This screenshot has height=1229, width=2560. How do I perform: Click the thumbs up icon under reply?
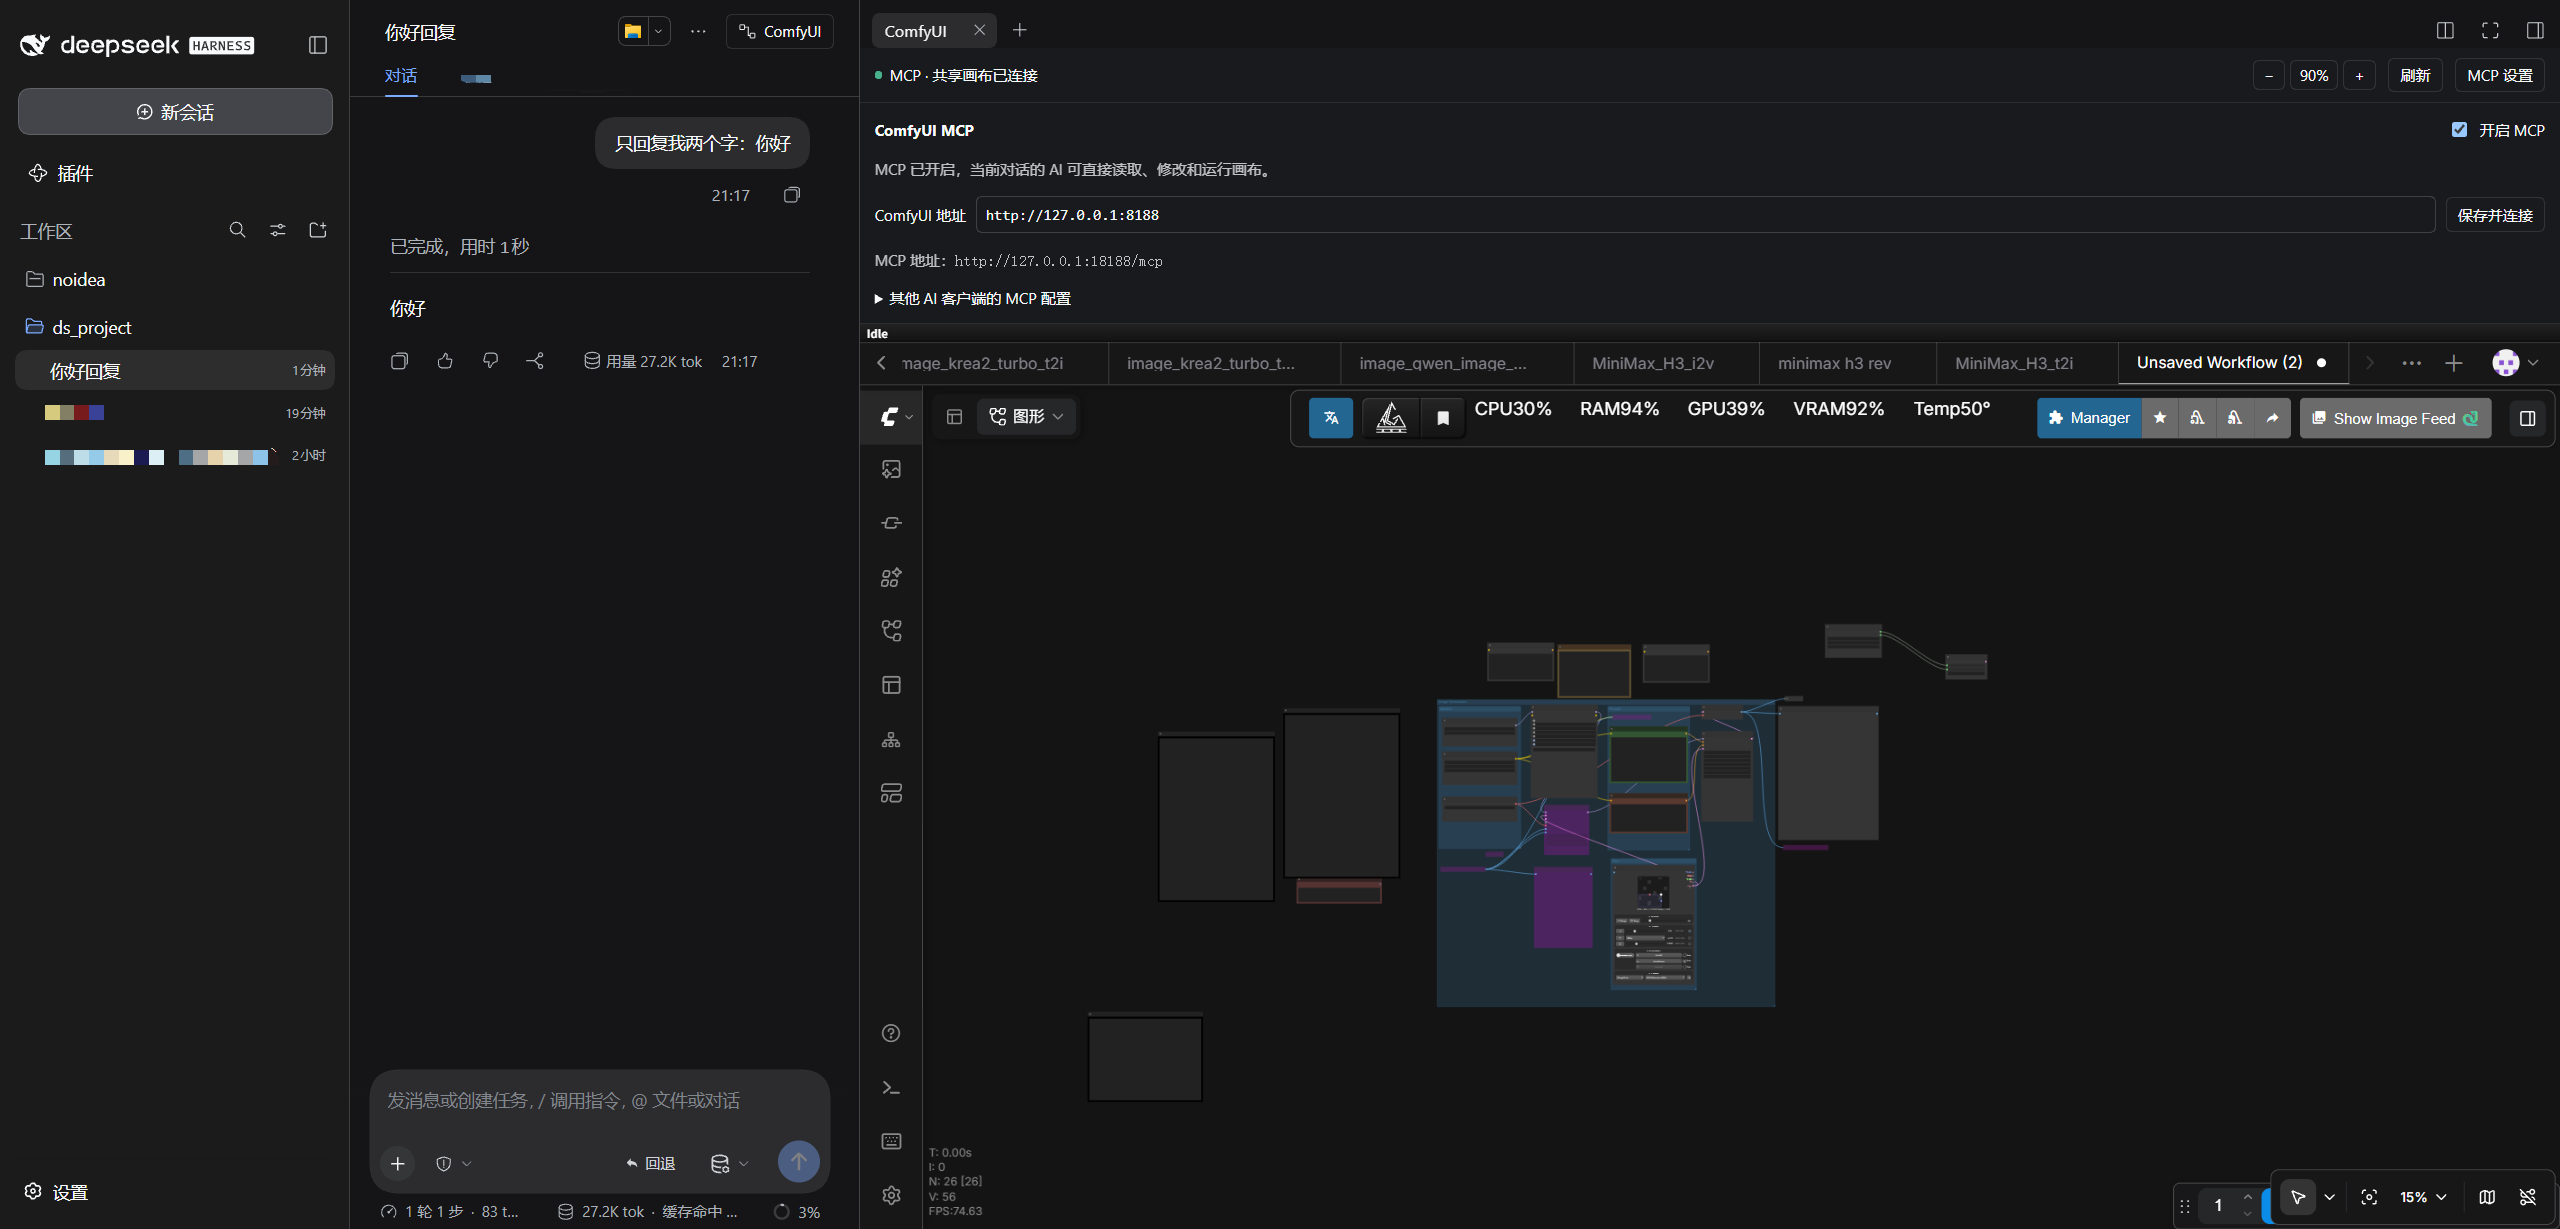[445, 361]
